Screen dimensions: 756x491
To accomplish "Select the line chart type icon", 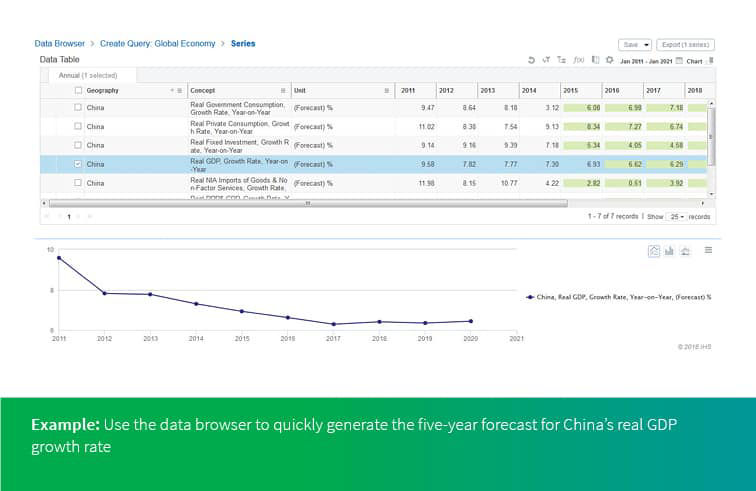I will click(654, 251).
